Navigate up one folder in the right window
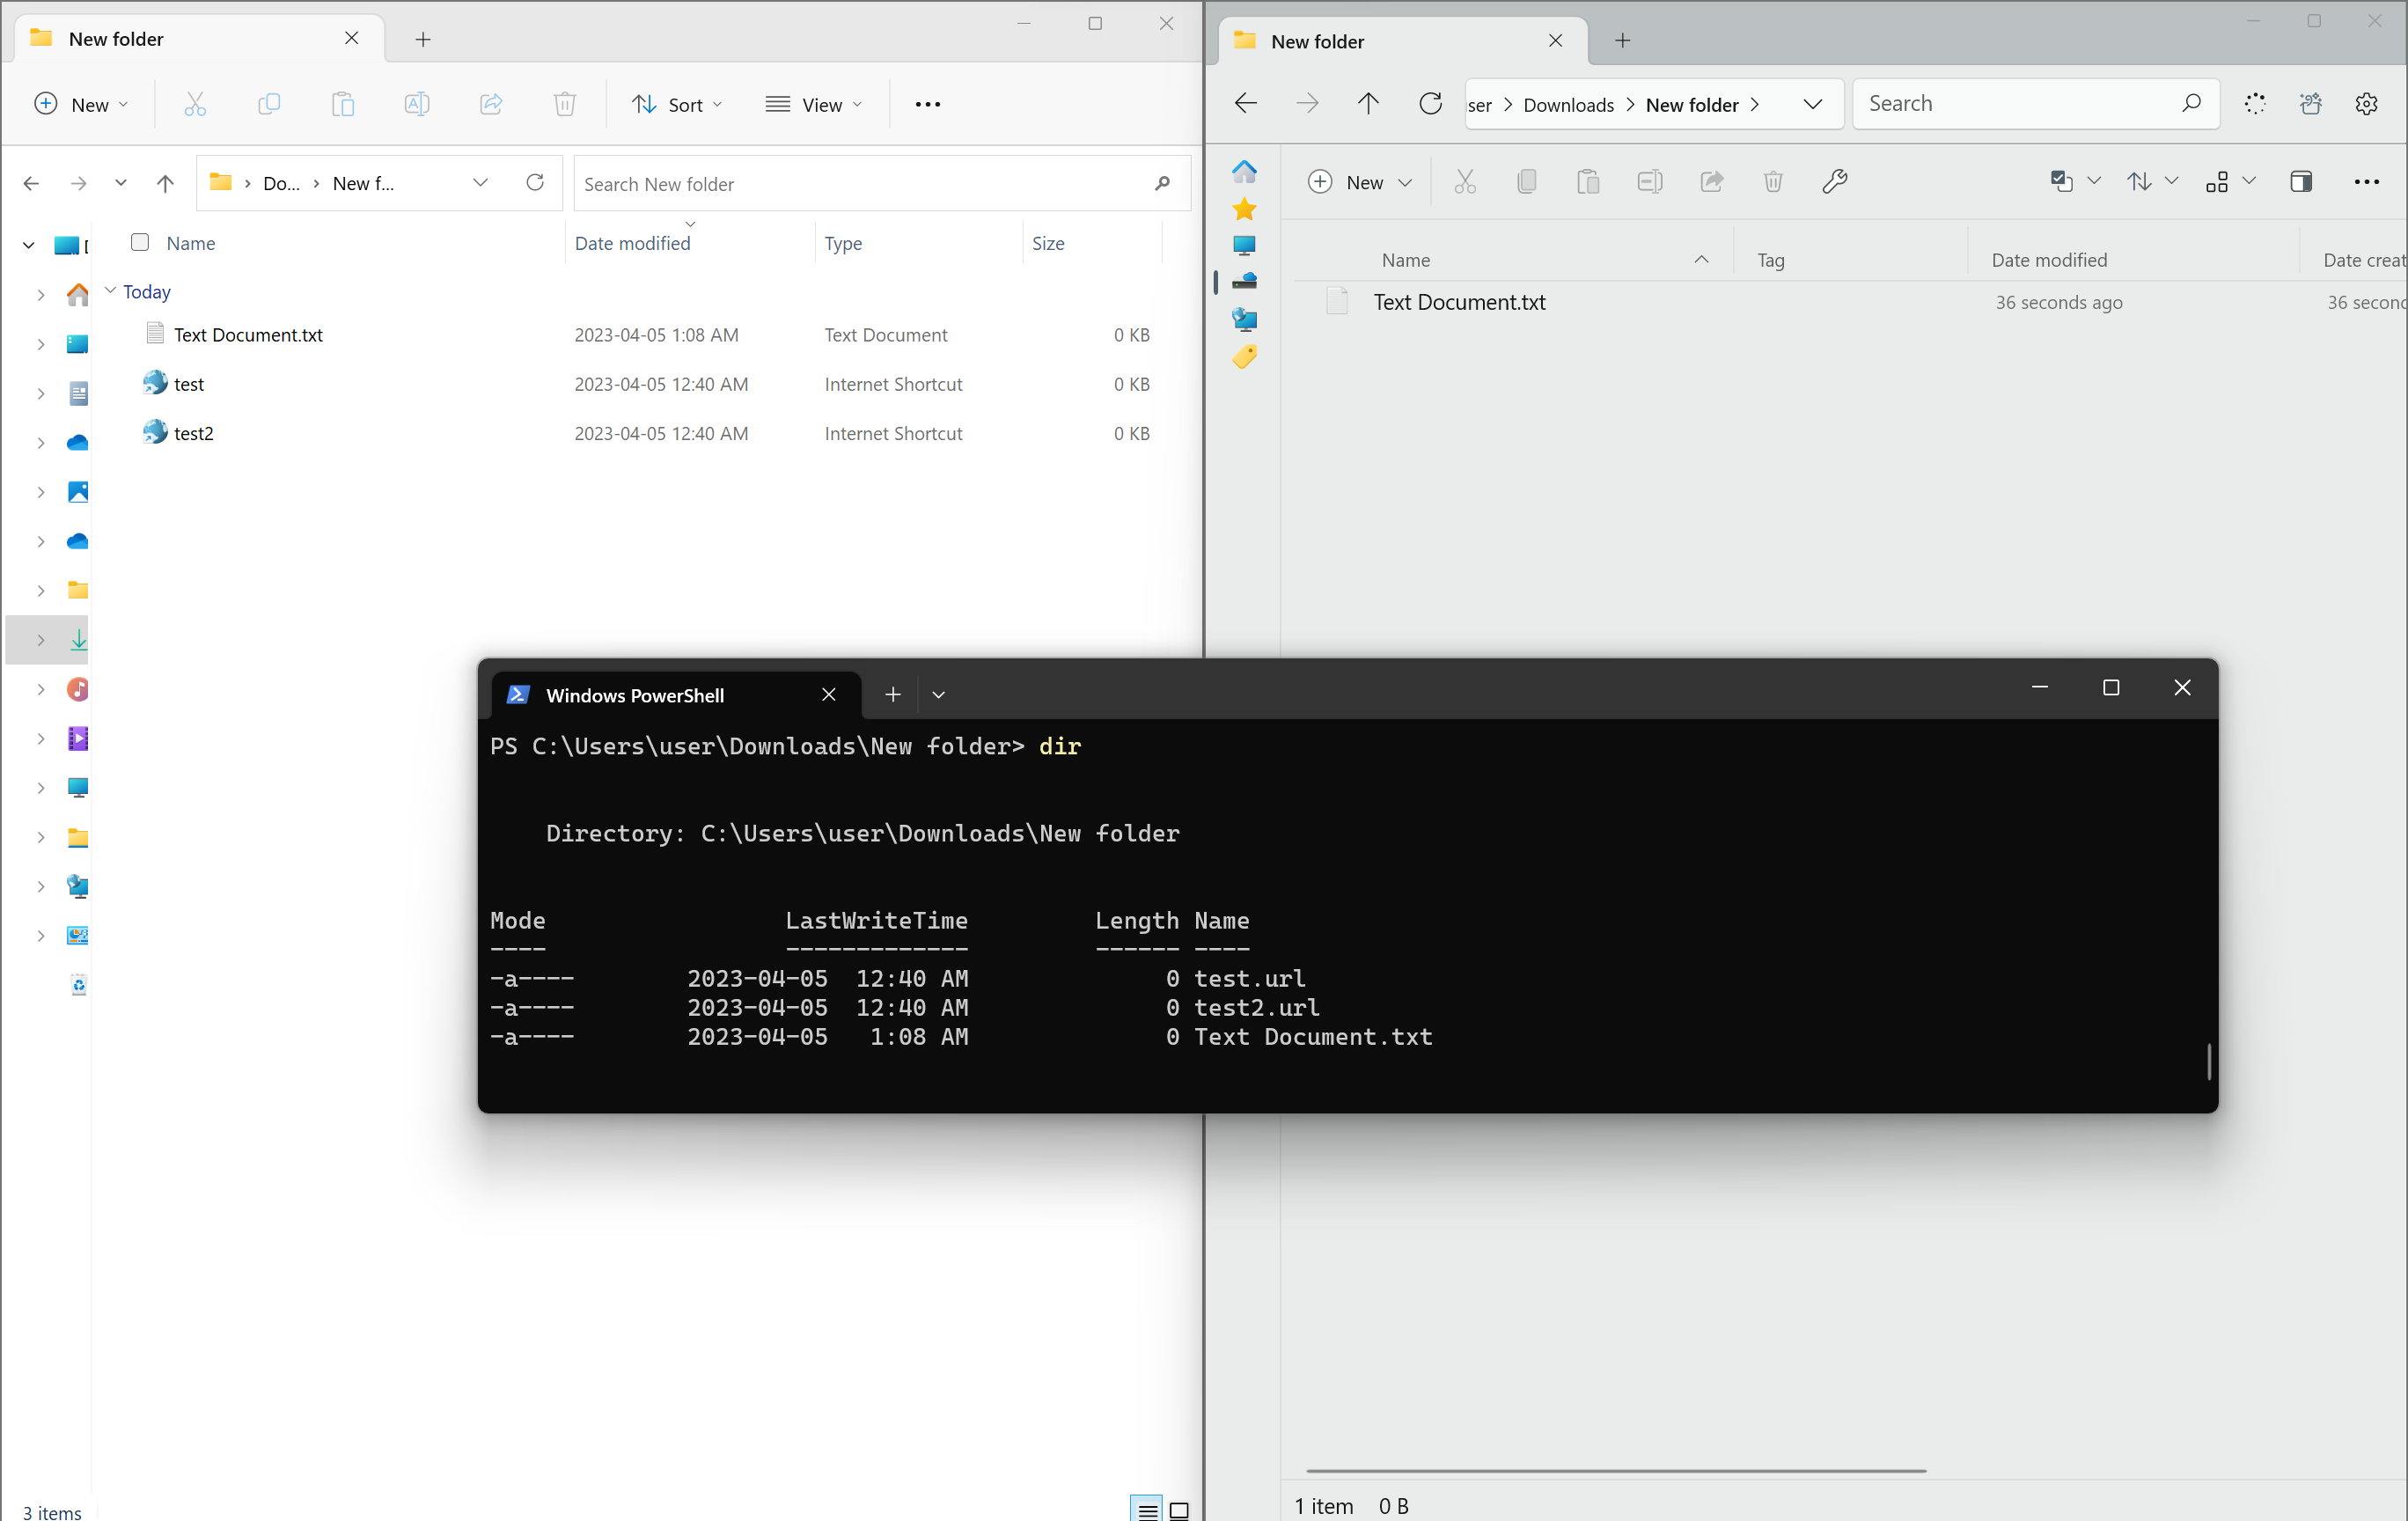 pos(1367,103)
